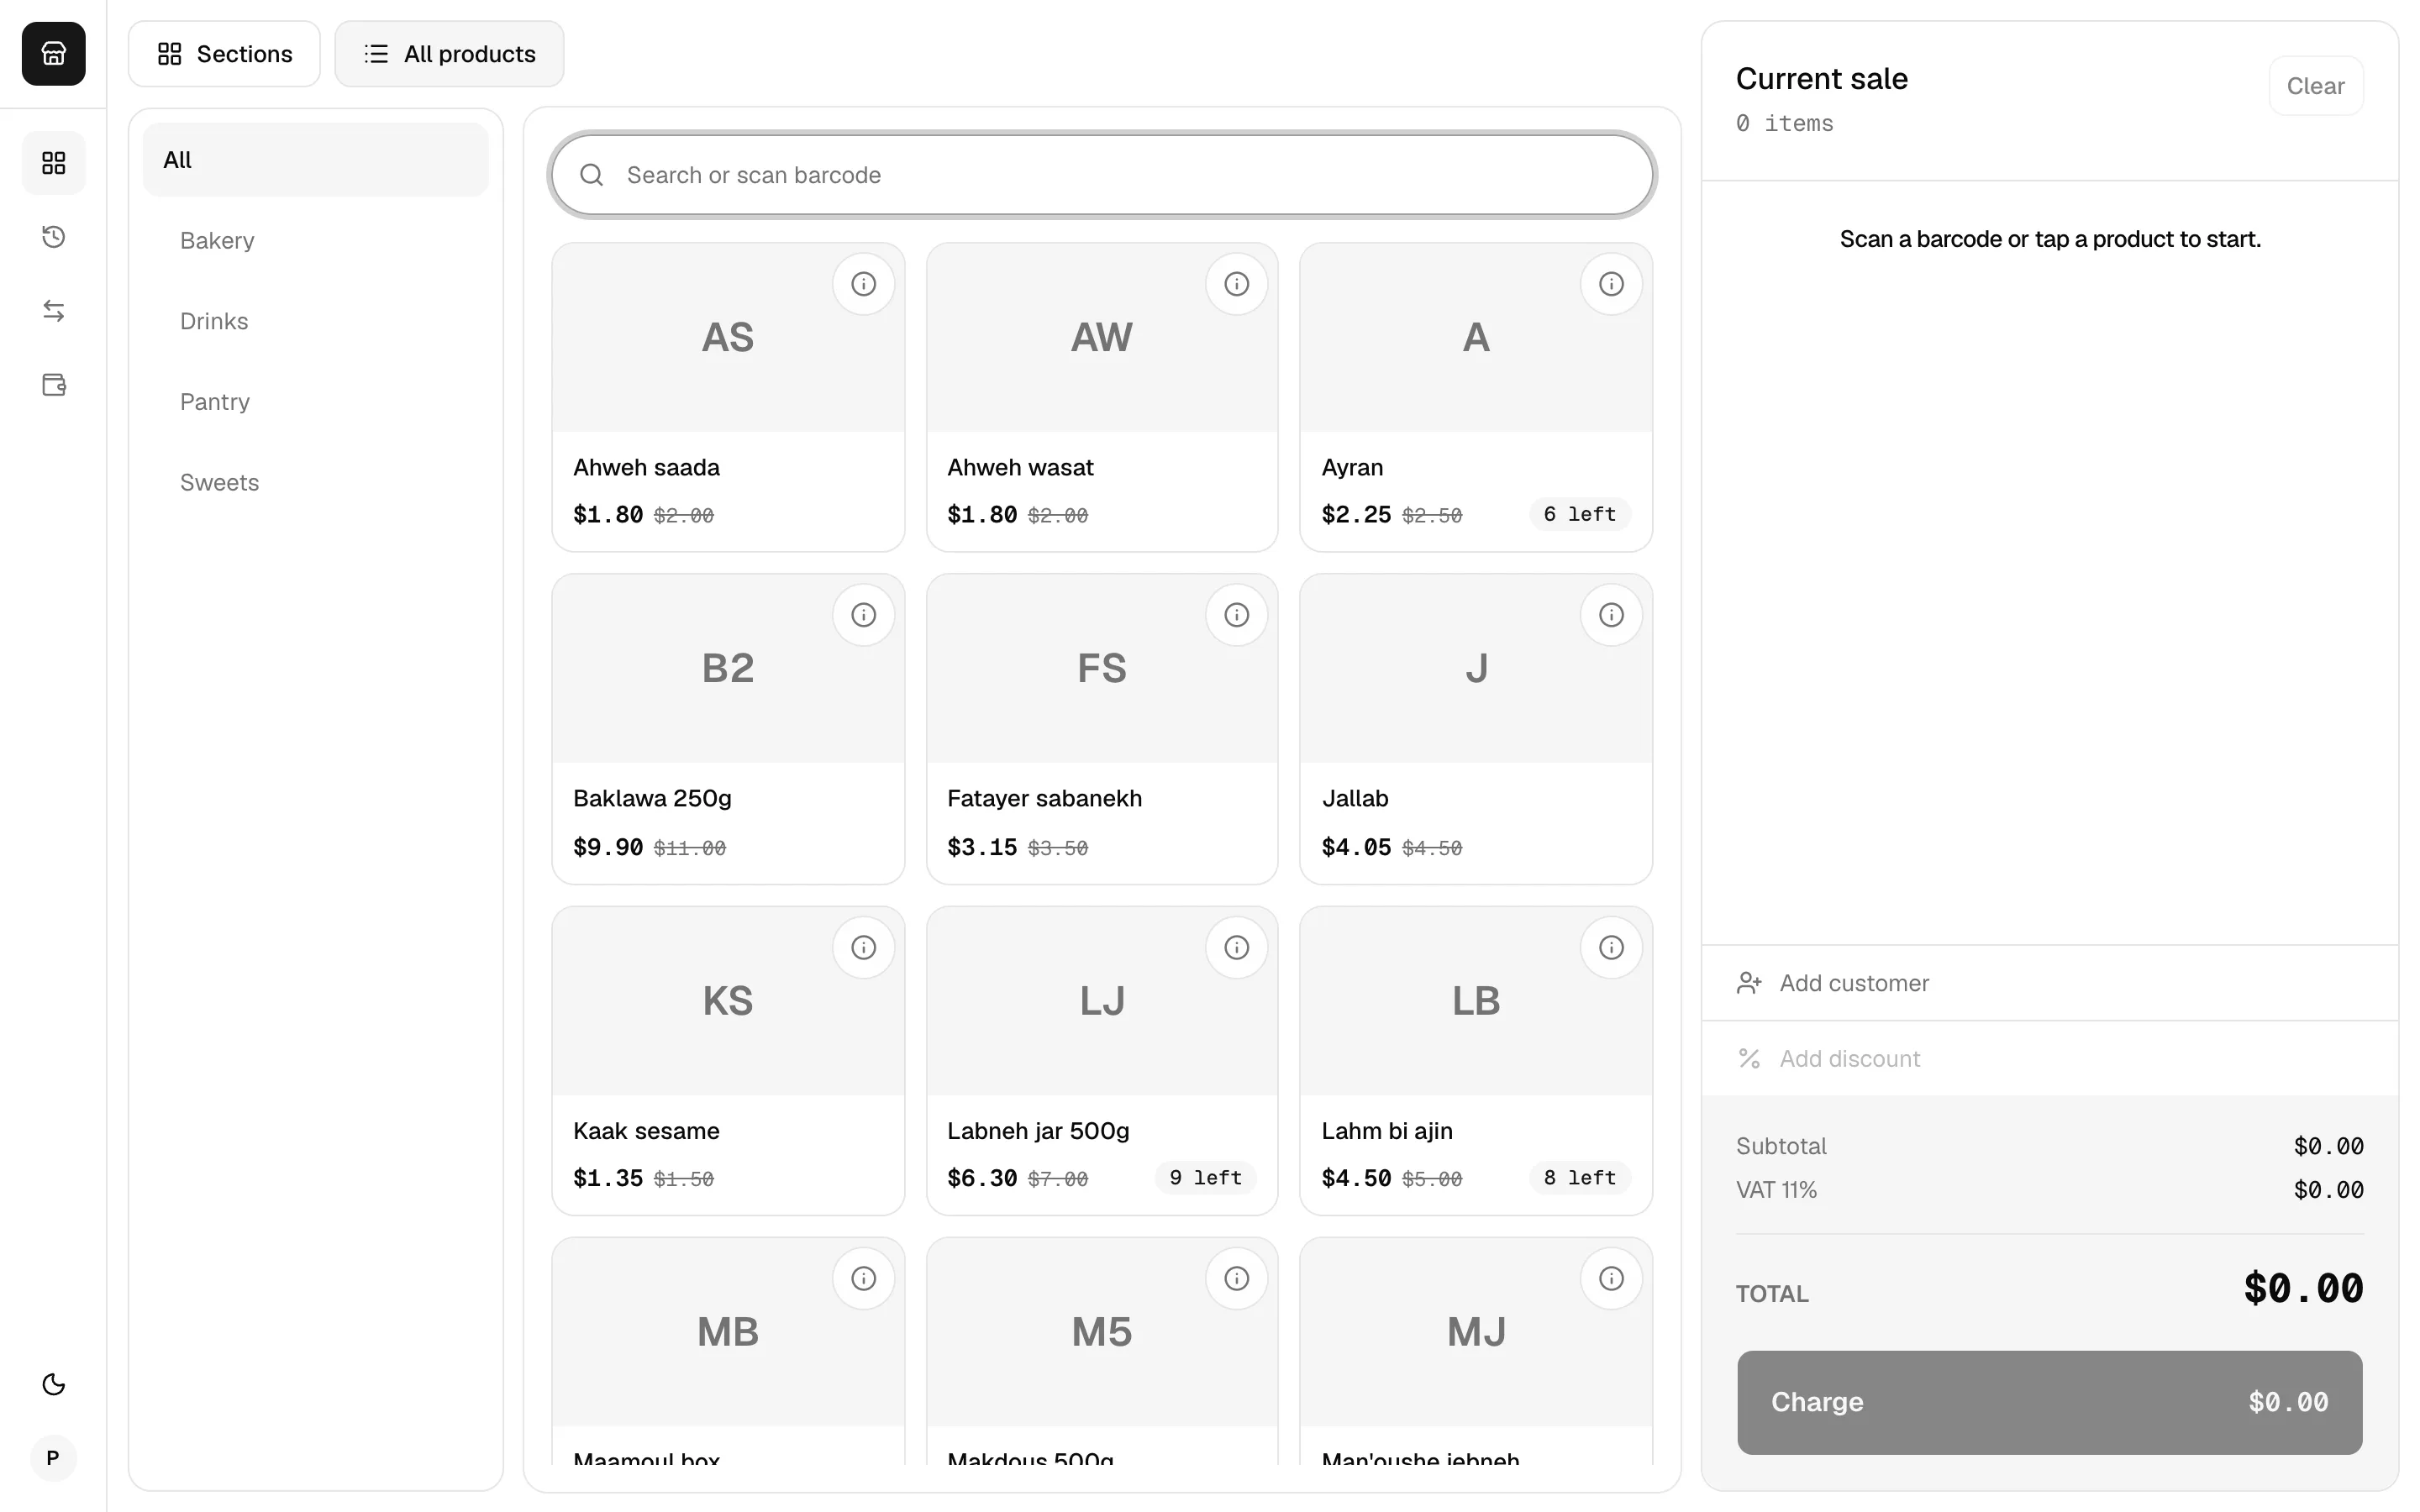Click the 'VAT 11%' label

1776,1190
